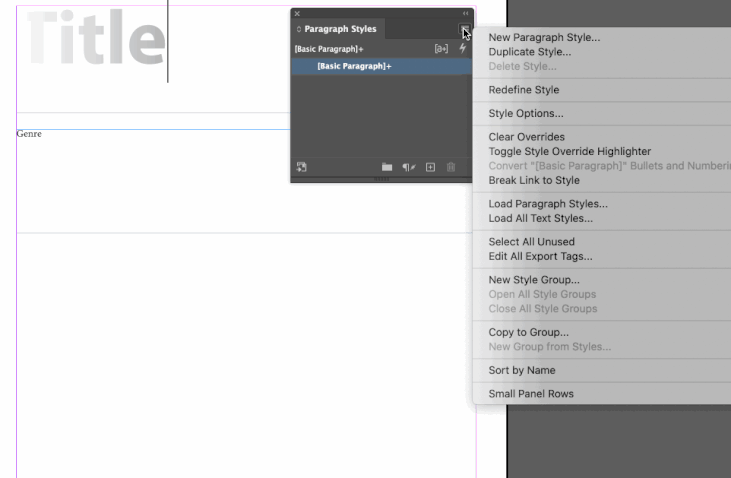Choose Clear Overrides menu entry
This screenshot has height=478, width=731.
coord(526,137)
